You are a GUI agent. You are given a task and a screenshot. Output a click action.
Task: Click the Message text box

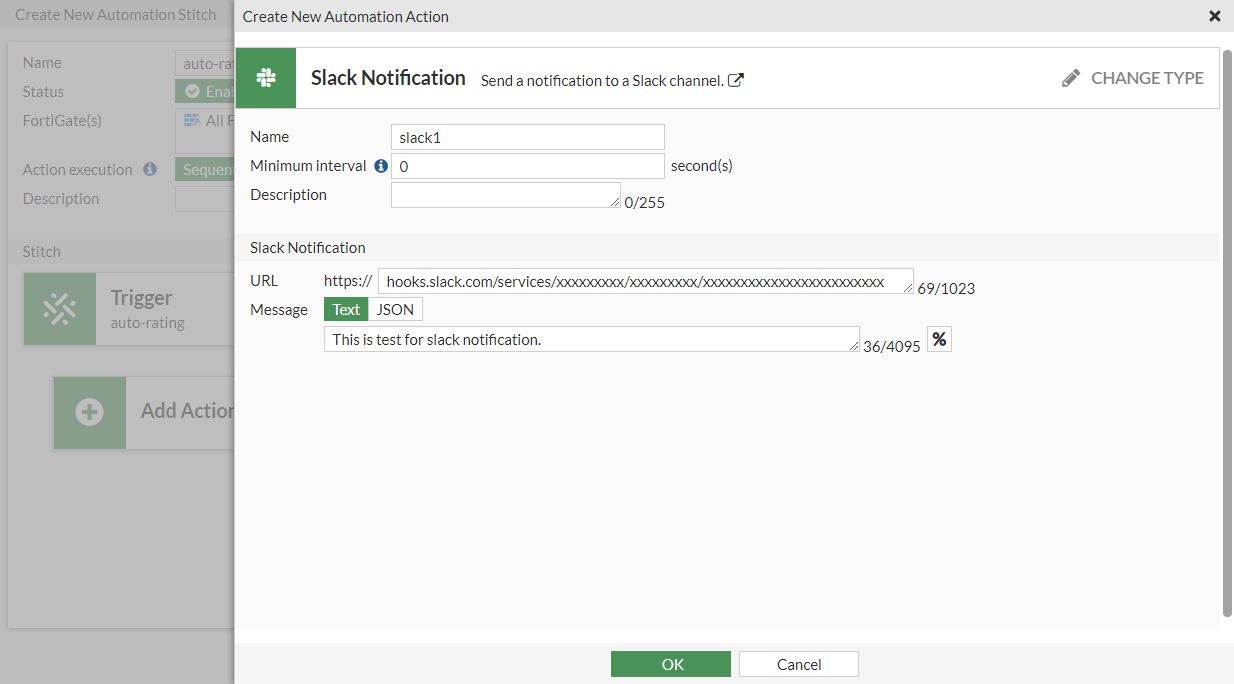point(591,339)
